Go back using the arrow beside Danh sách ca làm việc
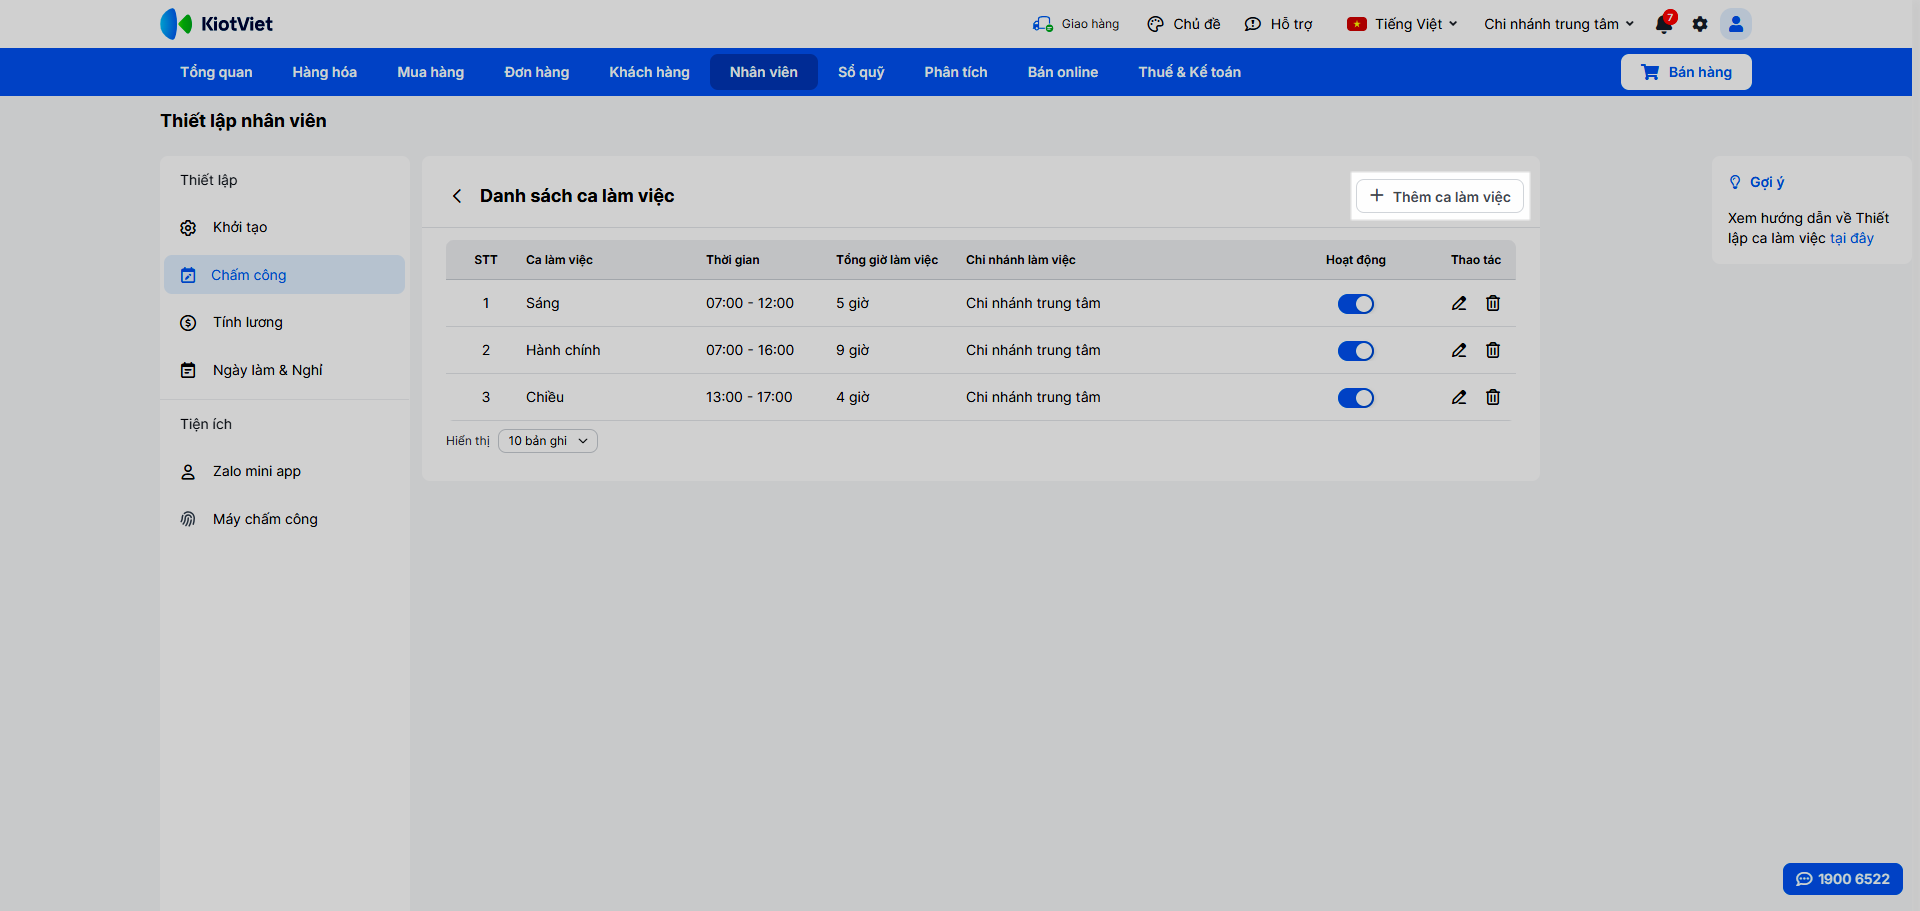 (457, 196)
